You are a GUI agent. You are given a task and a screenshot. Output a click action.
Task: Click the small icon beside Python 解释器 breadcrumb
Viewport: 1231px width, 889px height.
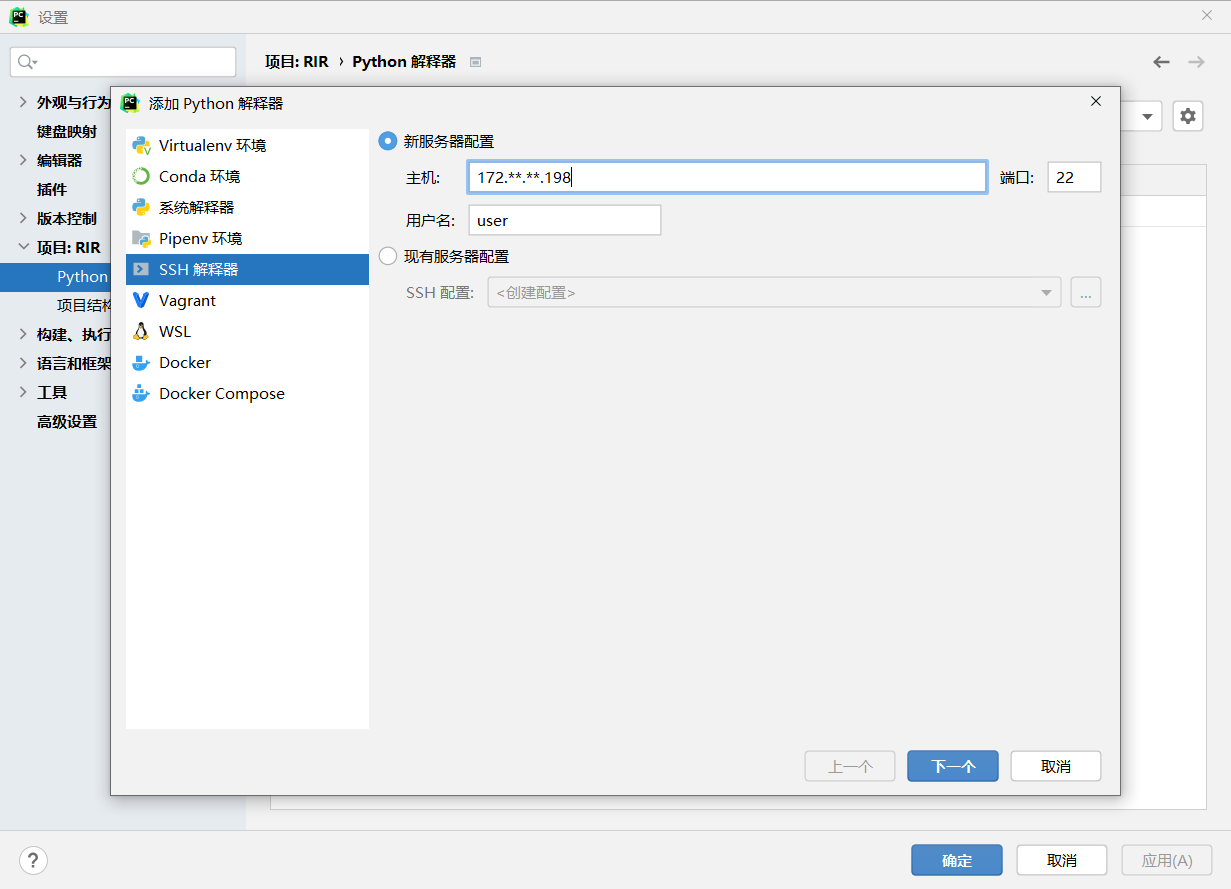click(x=476, y=62)
